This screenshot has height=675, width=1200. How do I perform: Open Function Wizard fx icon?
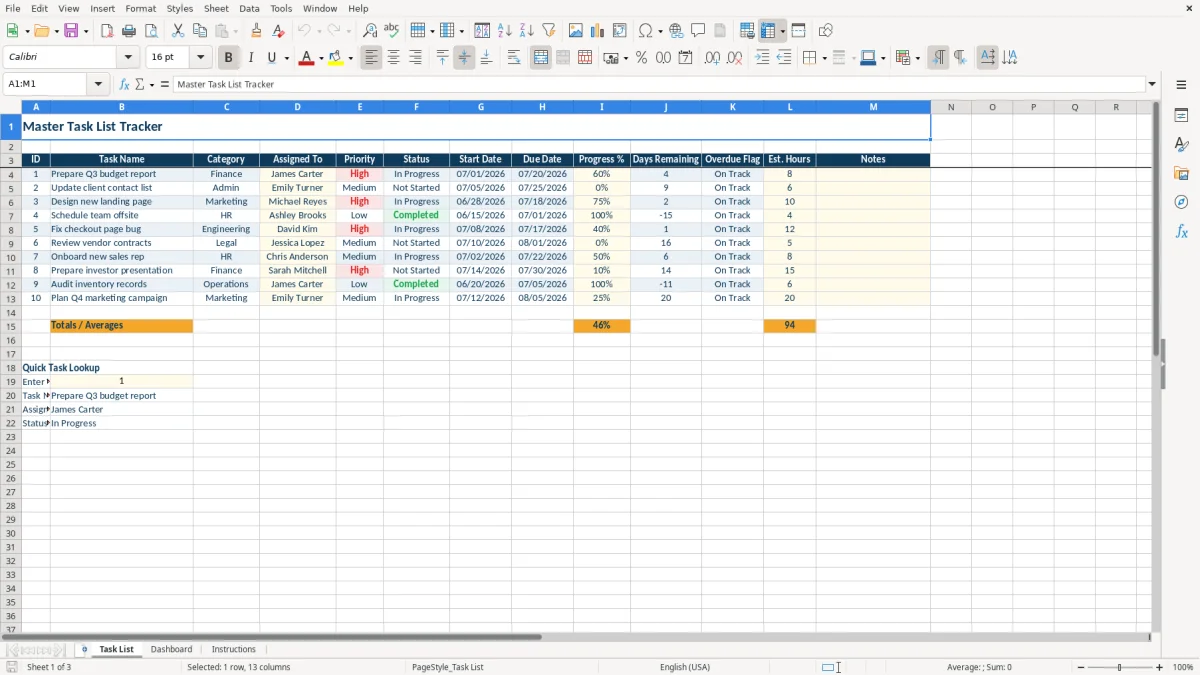pyautogui.click(x=125, y=84)
